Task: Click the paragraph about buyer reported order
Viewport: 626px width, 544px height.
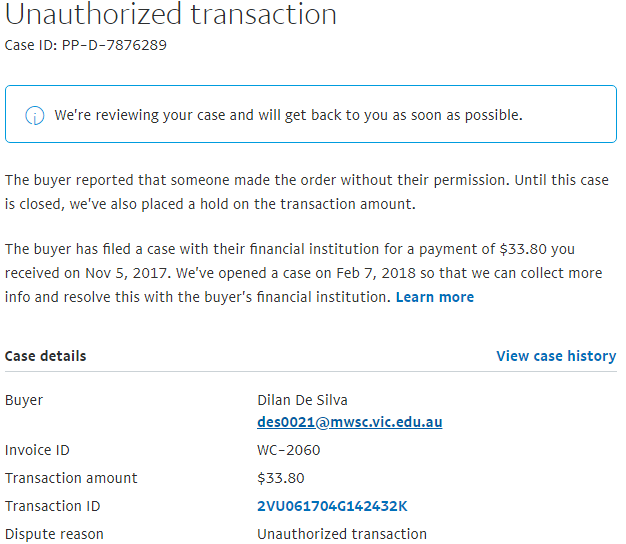Action: [x=307, y=192]
